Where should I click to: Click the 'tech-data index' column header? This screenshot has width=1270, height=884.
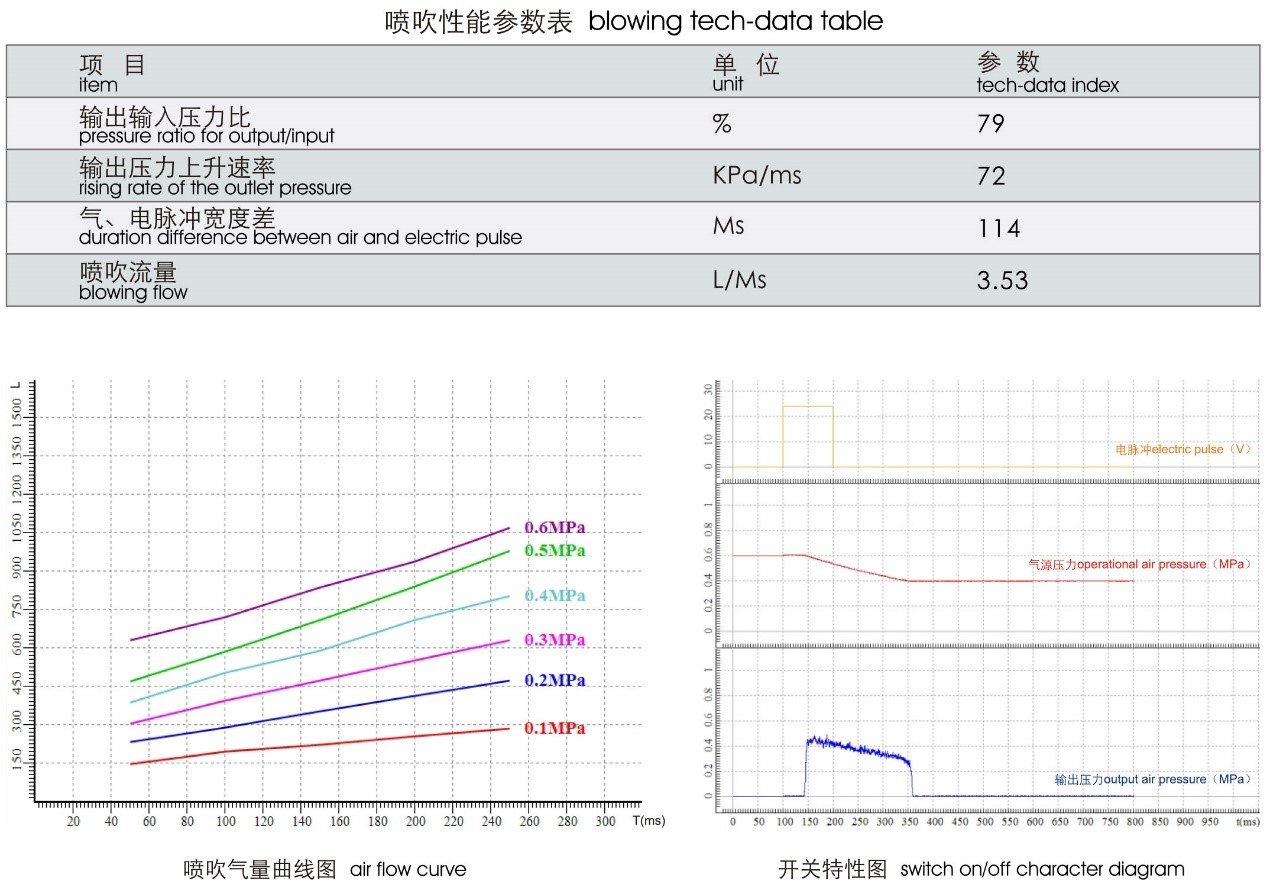coord(1047,86)
